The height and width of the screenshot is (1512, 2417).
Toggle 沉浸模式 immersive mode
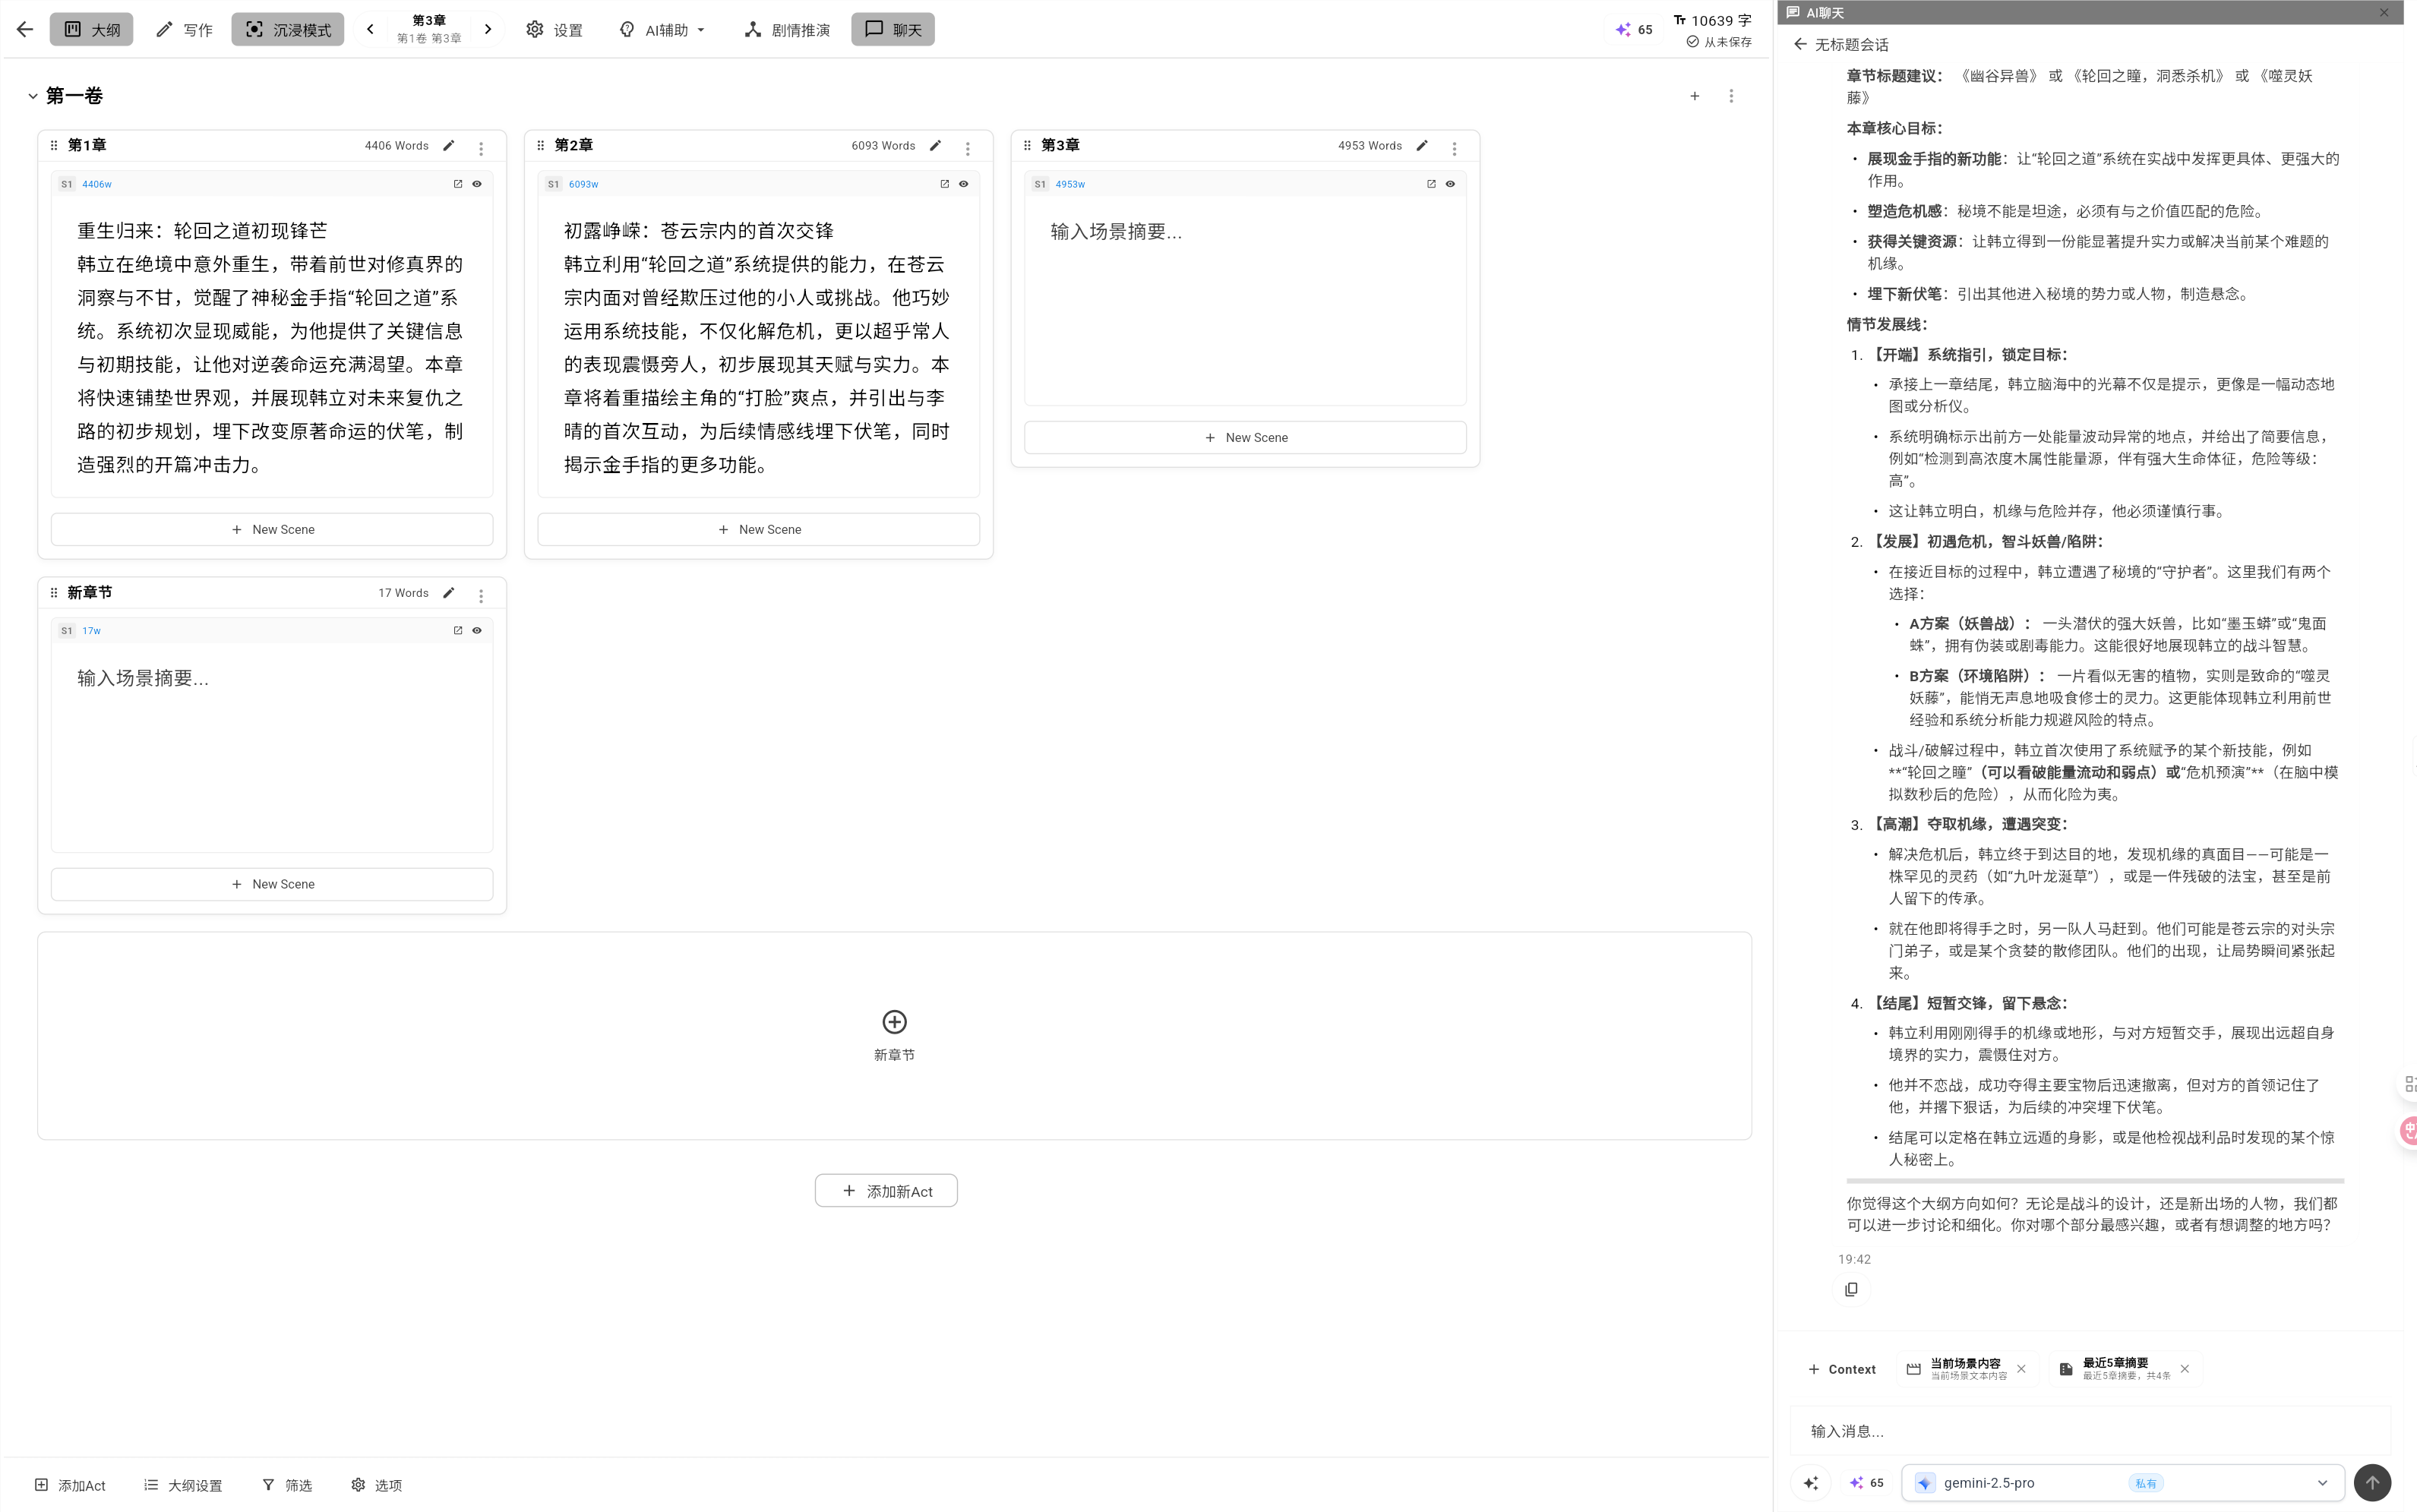pos(288,29)
